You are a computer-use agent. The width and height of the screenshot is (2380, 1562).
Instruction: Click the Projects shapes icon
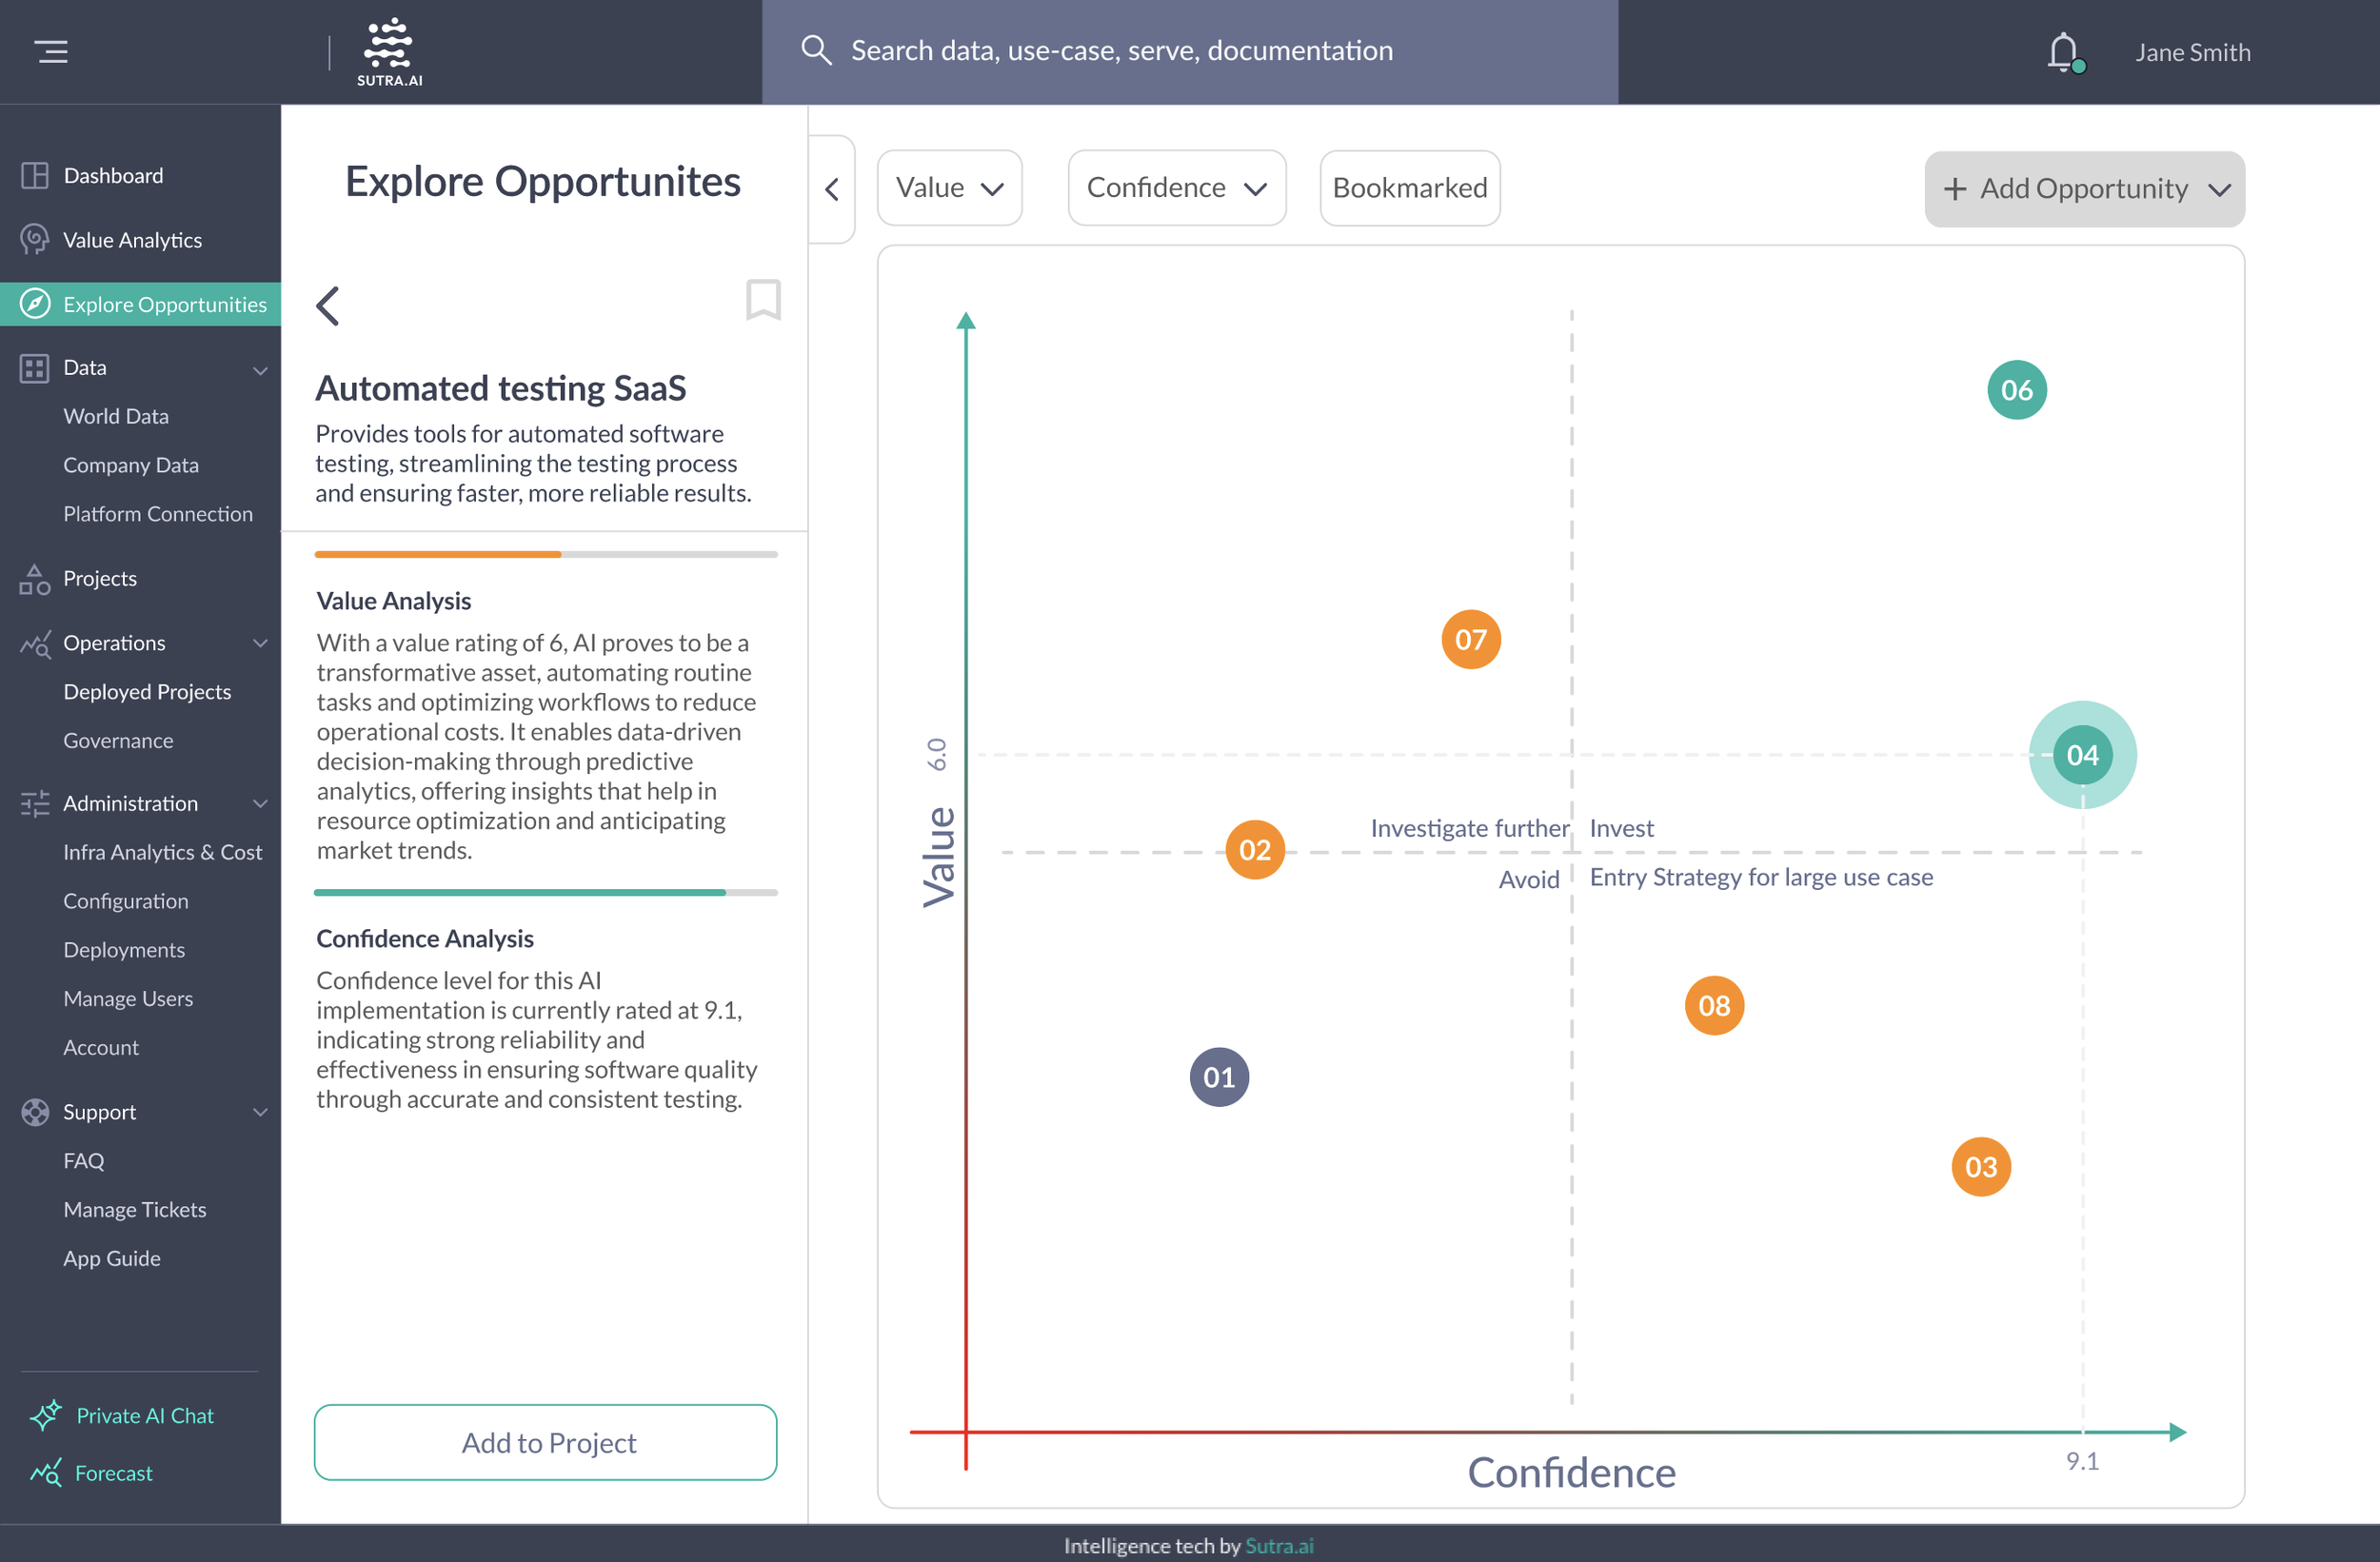click(x=35, y=579)
